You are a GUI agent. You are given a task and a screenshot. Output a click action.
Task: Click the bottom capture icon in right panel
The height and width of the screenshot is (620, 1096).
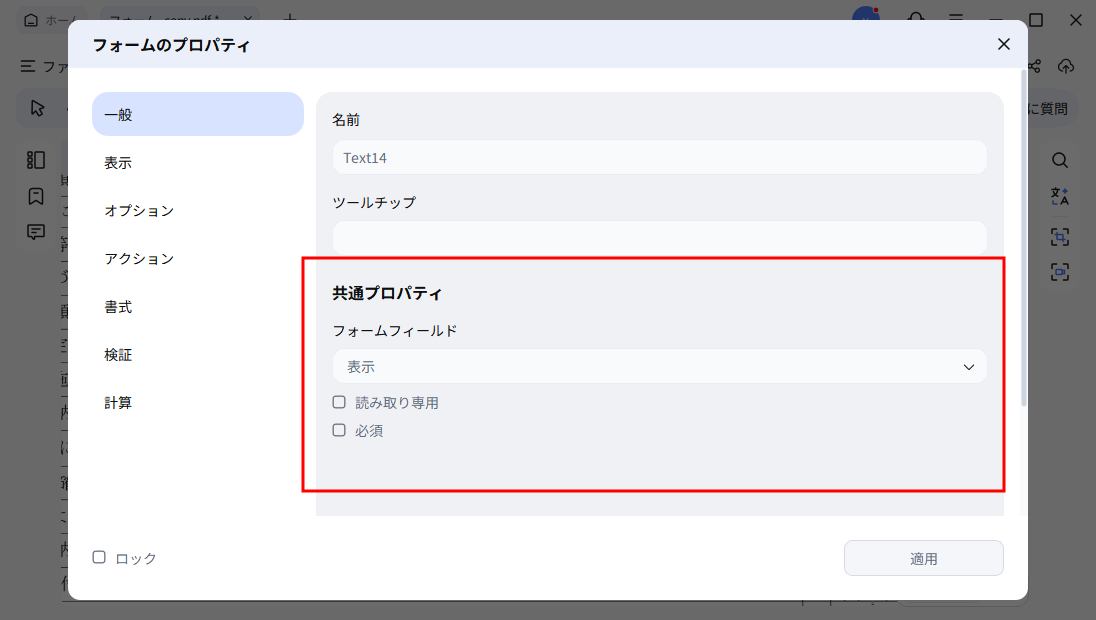click(1059, 271)
